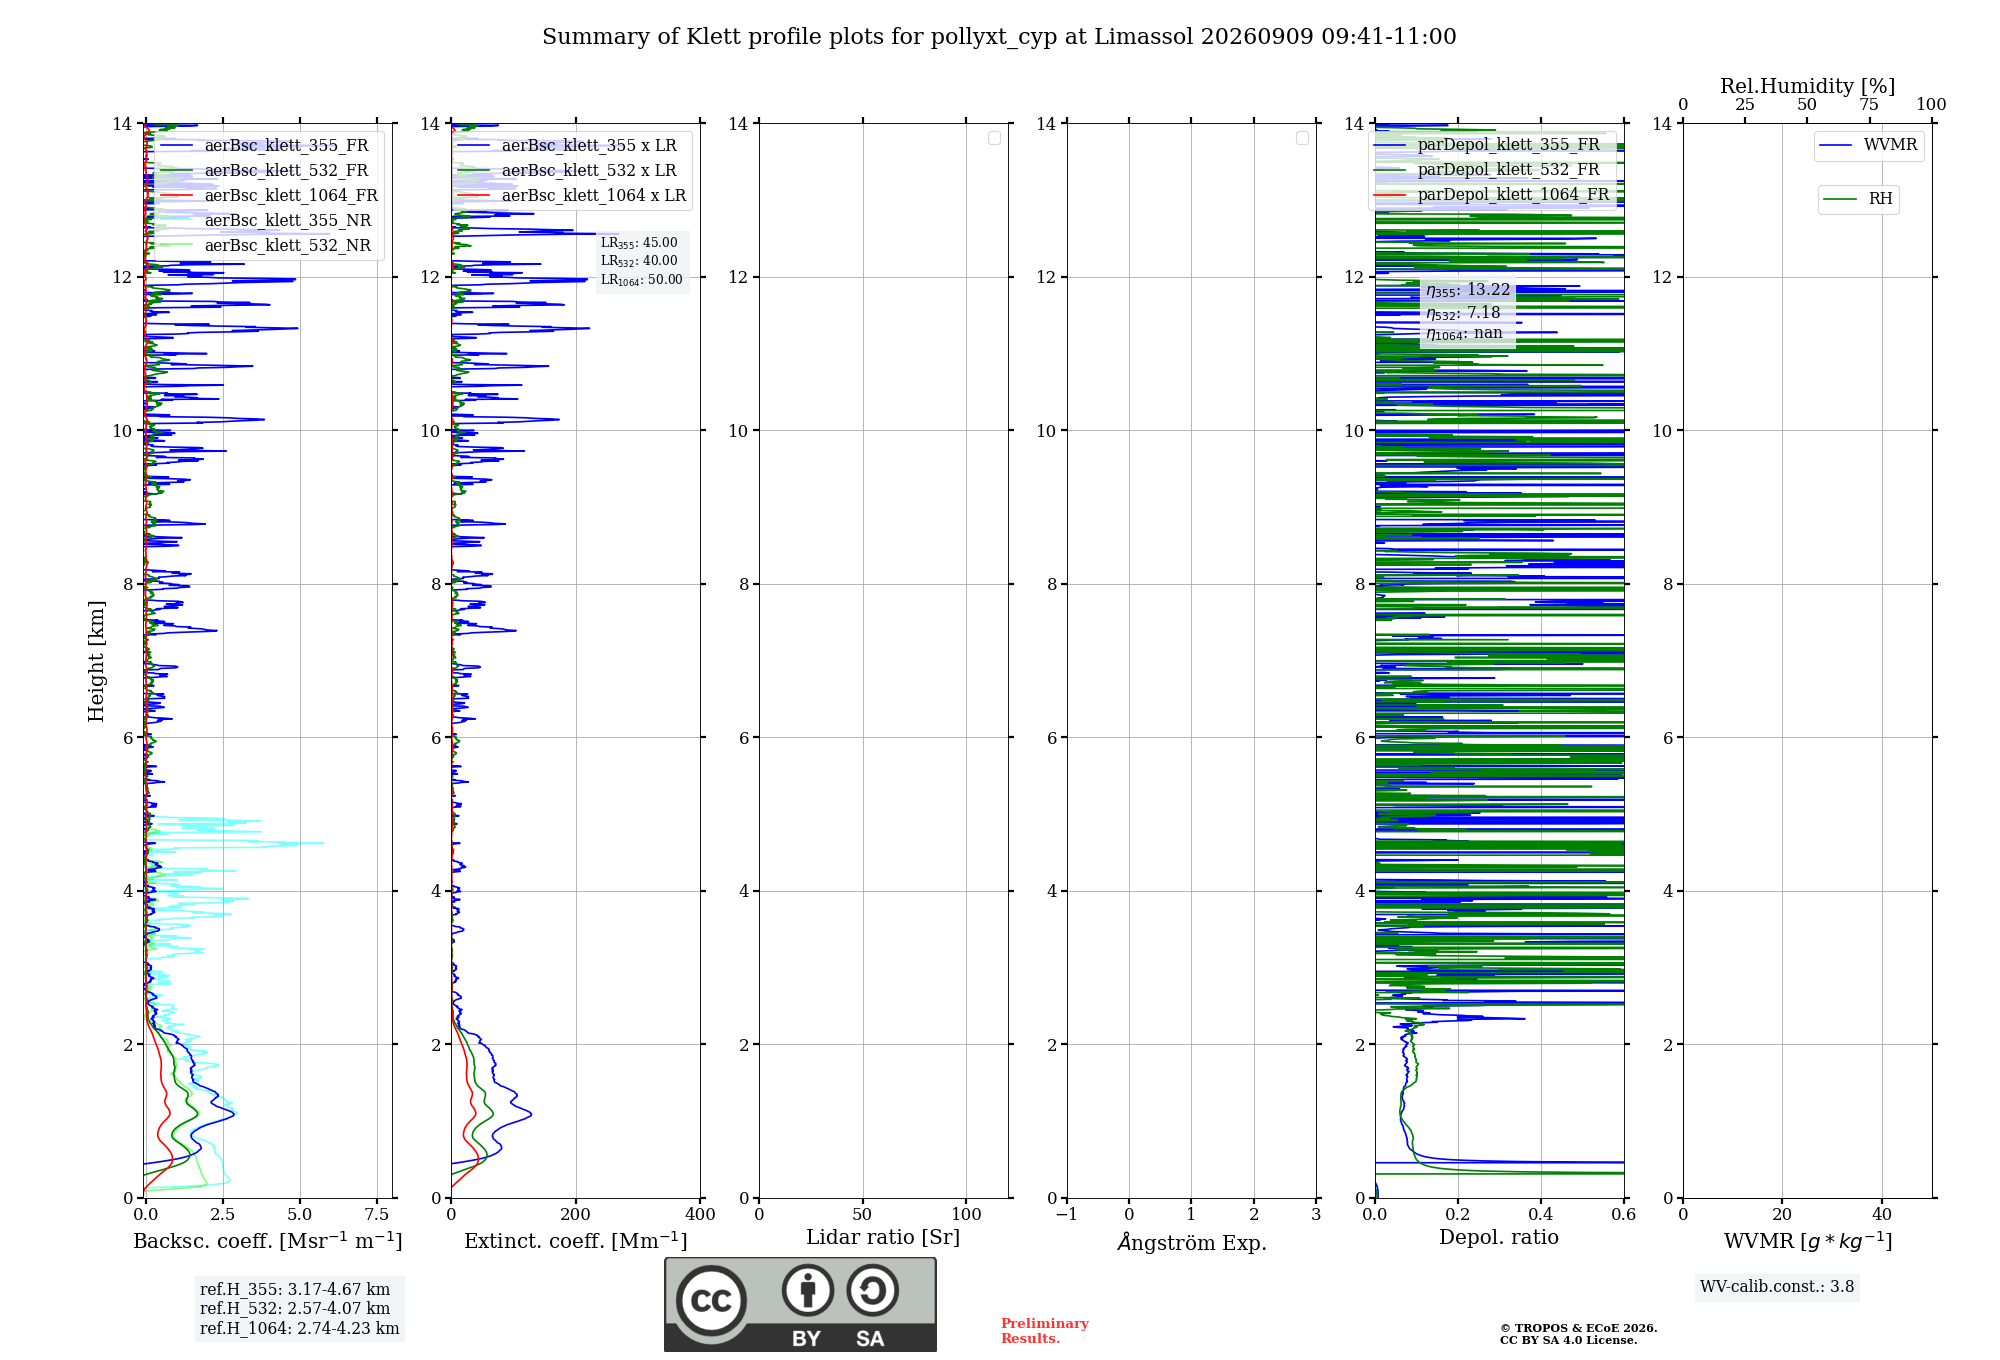Click the LR1064: 50.00 annotation
The width and height of the screenshot is (2000, 1360).
point(642,280)
